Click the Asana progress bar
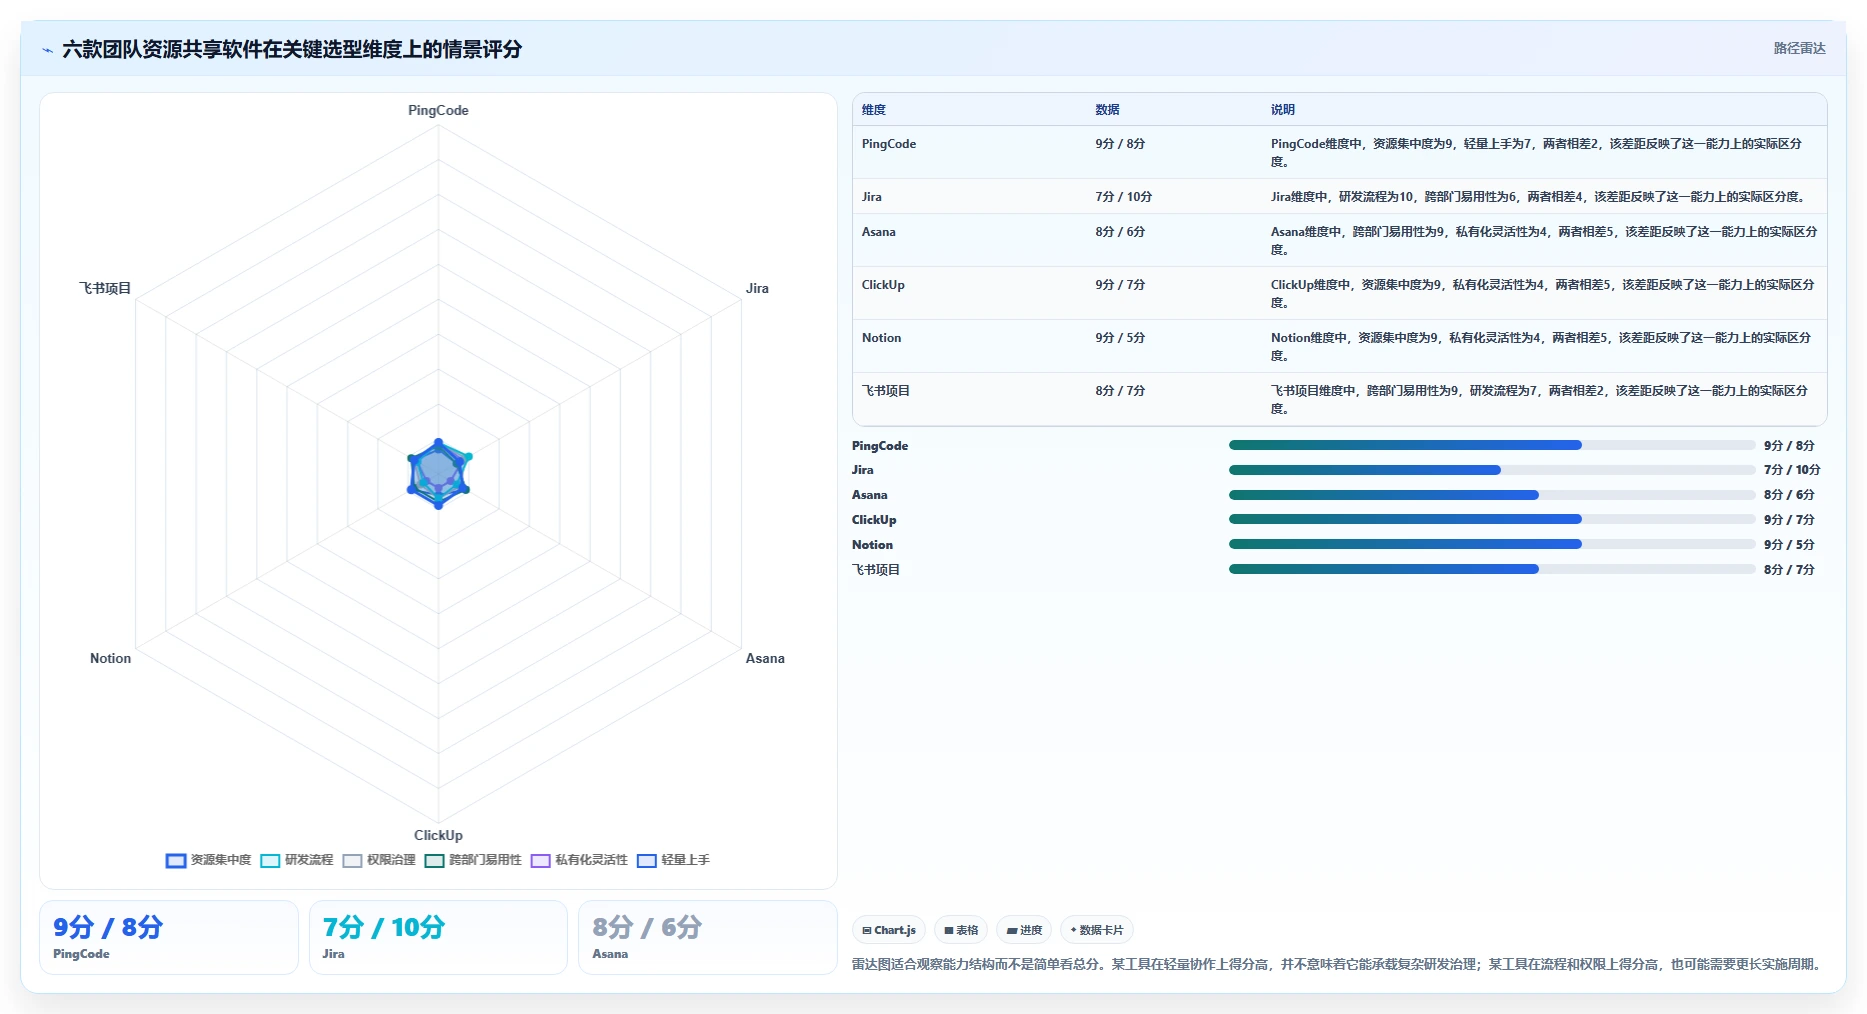The image size is (1867, 1014). coord(1492,495)
